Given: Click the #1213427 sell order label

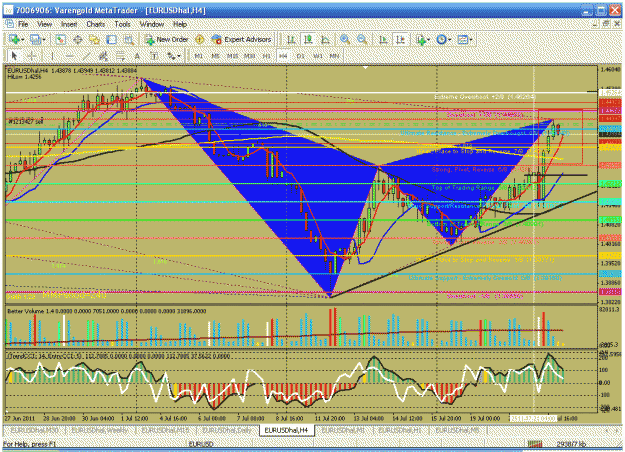Looking at the screenshot, I should click(26, 122).
